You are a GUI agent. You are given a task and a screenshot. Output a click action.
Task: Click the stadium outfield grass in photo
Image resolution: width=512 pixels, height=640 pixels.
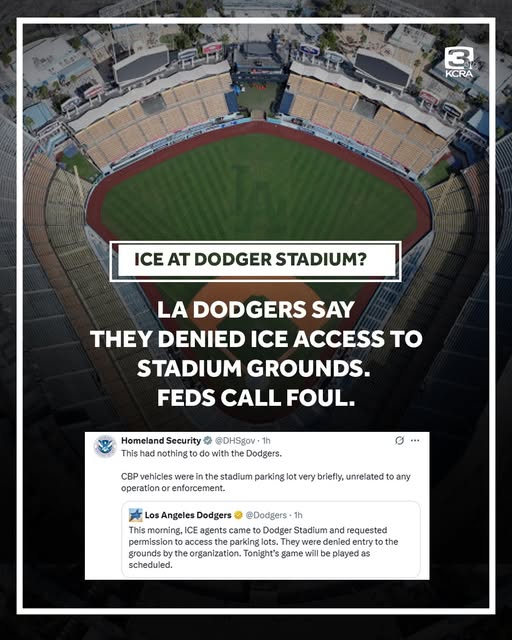258,188
